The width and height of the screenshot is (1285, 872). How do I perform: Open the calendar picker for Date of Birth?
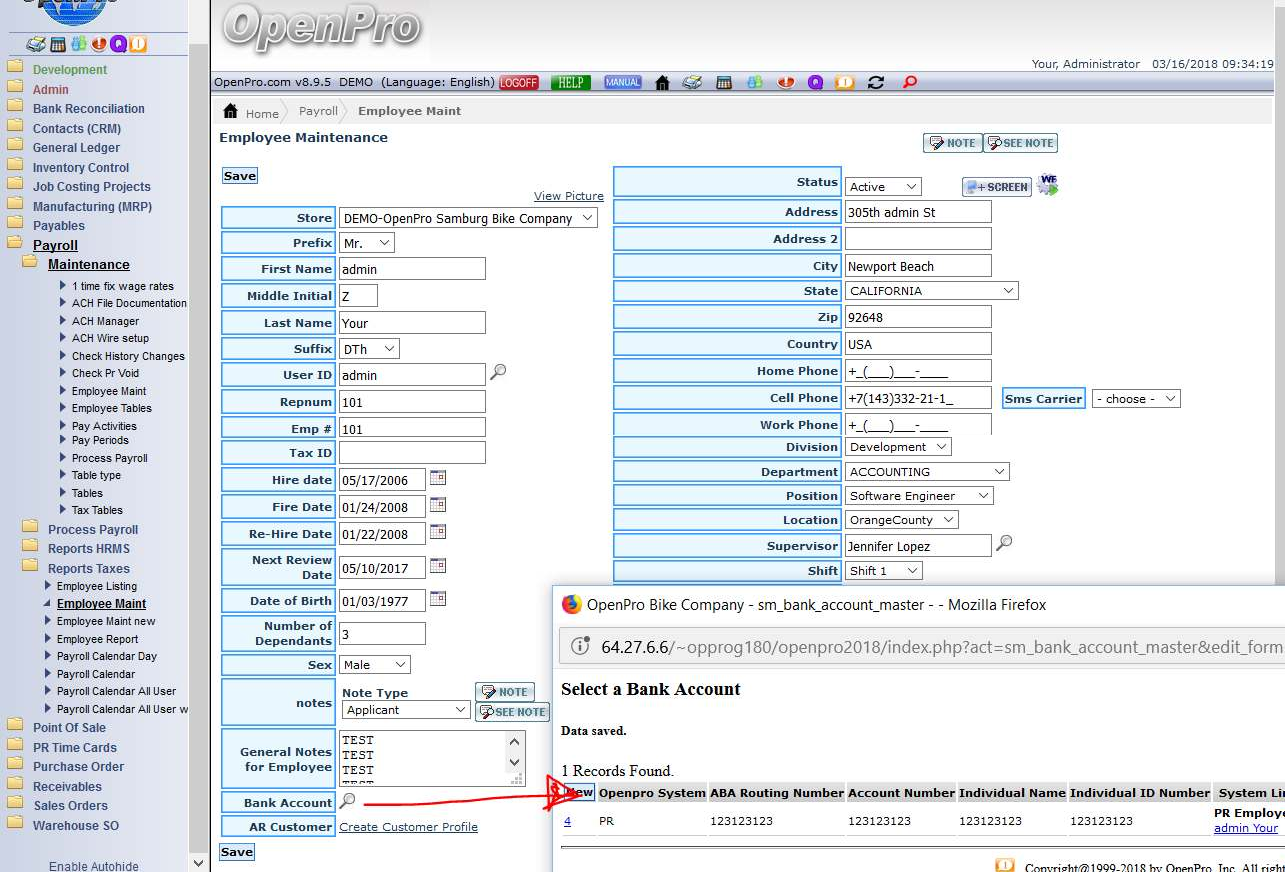[x=438, y=599]
